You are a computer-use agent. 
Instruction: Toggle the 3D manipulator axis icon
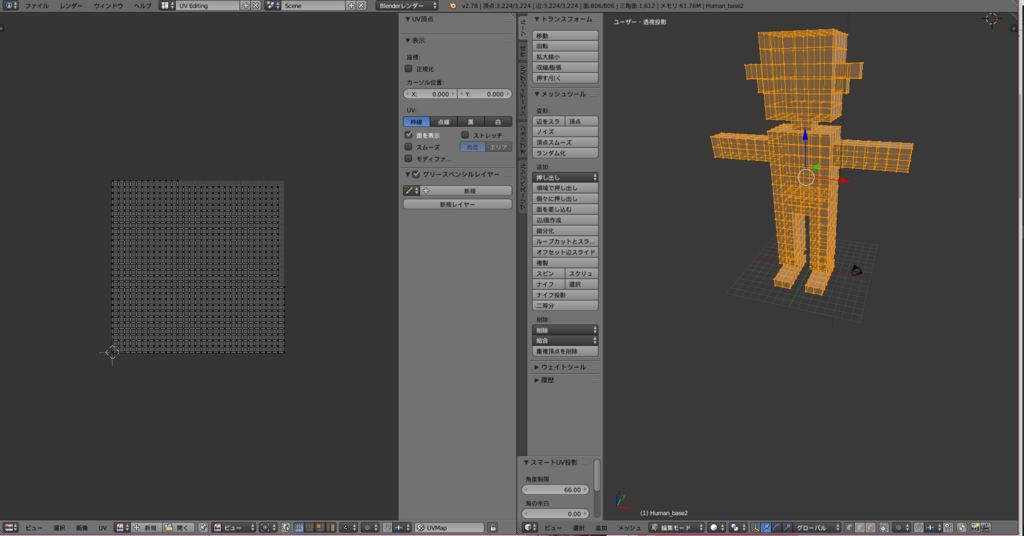point(754,528)
